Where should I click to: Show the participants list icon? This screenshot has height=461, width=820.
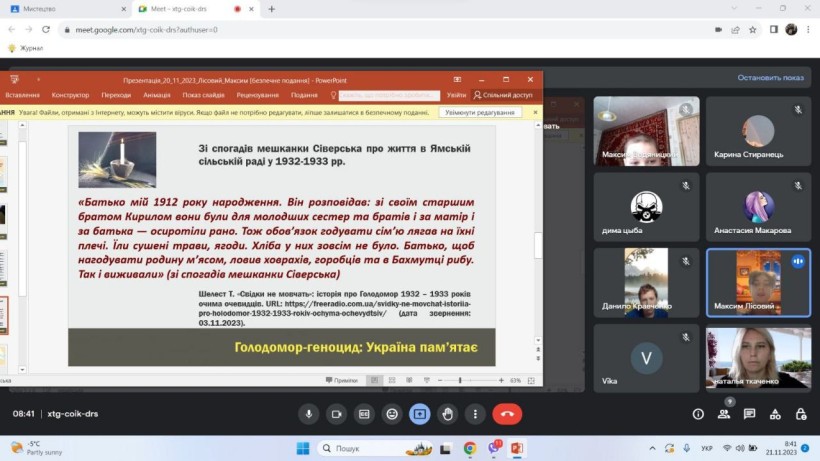click(724, 414)
